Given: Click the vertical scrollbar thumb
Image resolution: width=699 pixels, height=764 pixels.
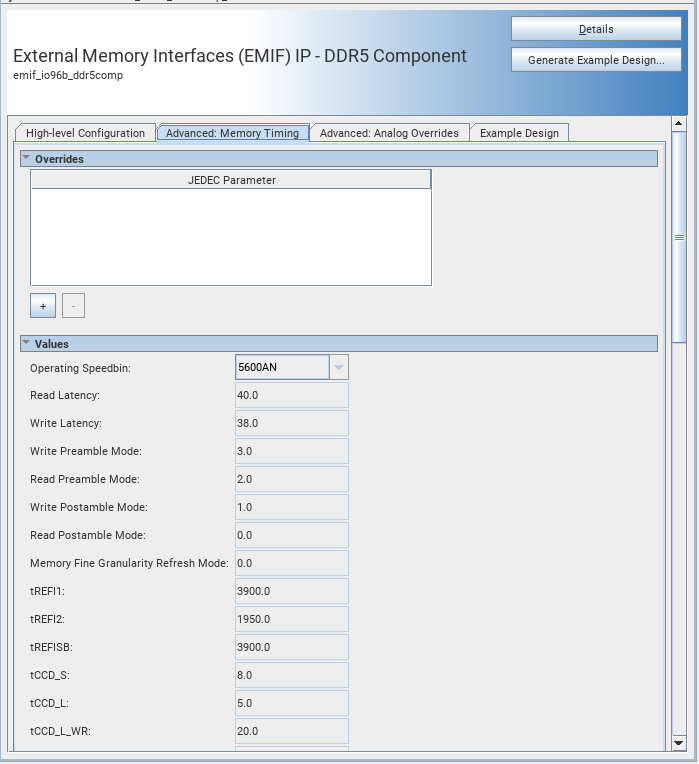Looking at the screenshot, I should click(679, 237).
